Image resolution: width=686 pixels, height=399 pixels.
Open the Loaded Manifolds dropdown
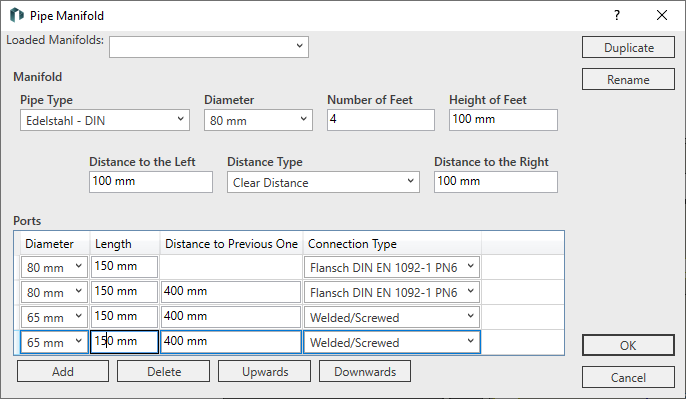pyautogui.click(x=209, y=47)
